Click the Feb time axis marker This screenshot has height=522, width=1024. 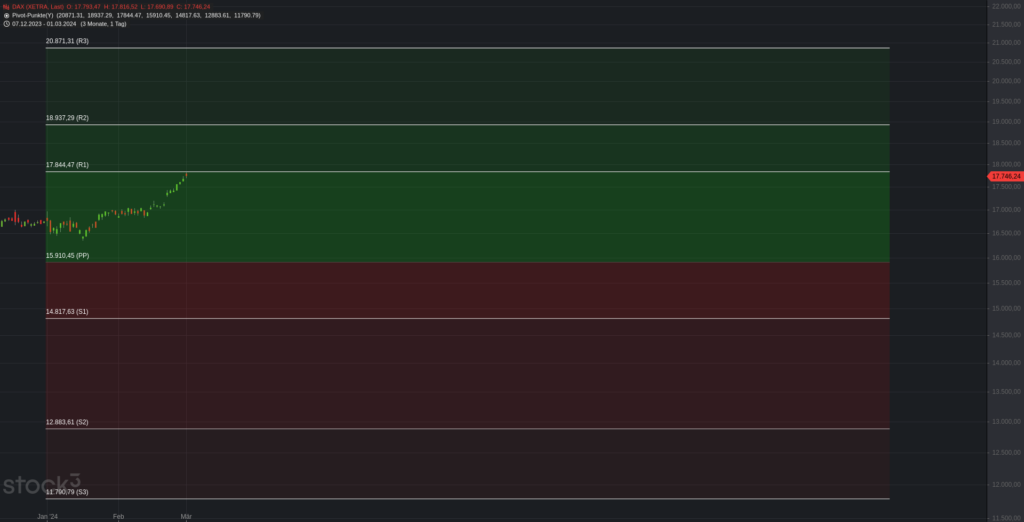click(x=118, y=516)
